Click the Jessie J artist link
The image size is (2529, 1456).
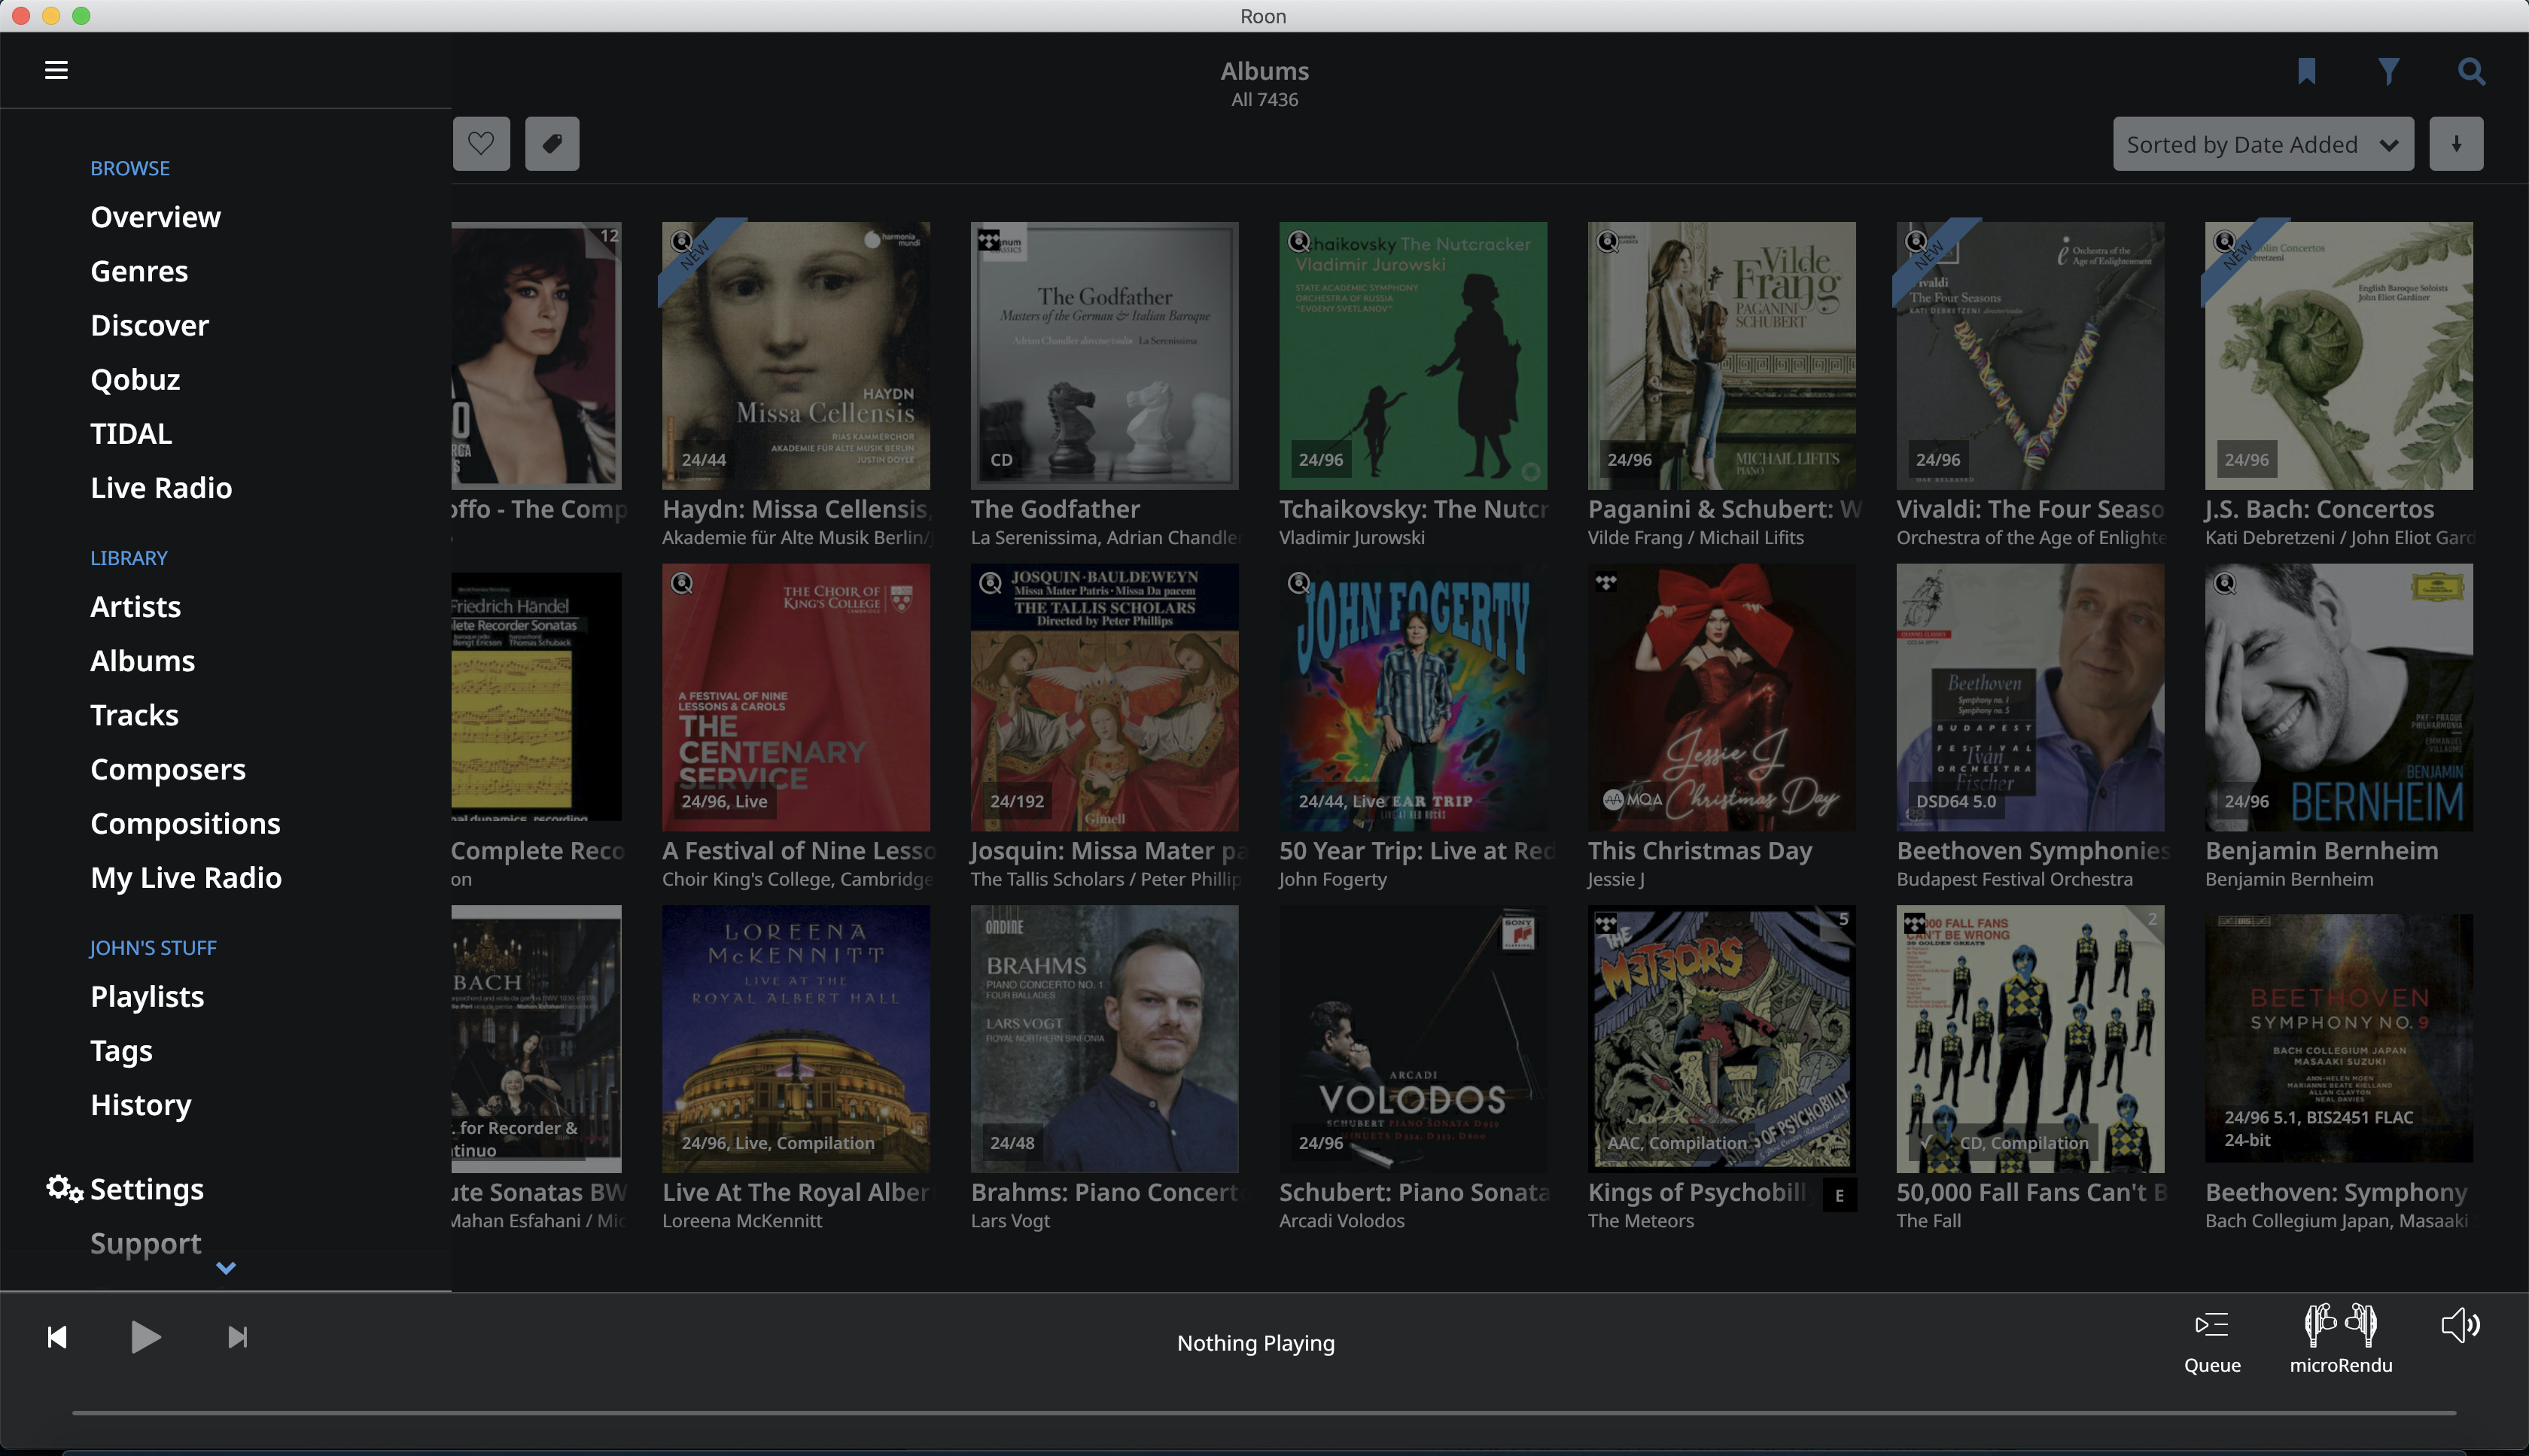coord(1616,879)
